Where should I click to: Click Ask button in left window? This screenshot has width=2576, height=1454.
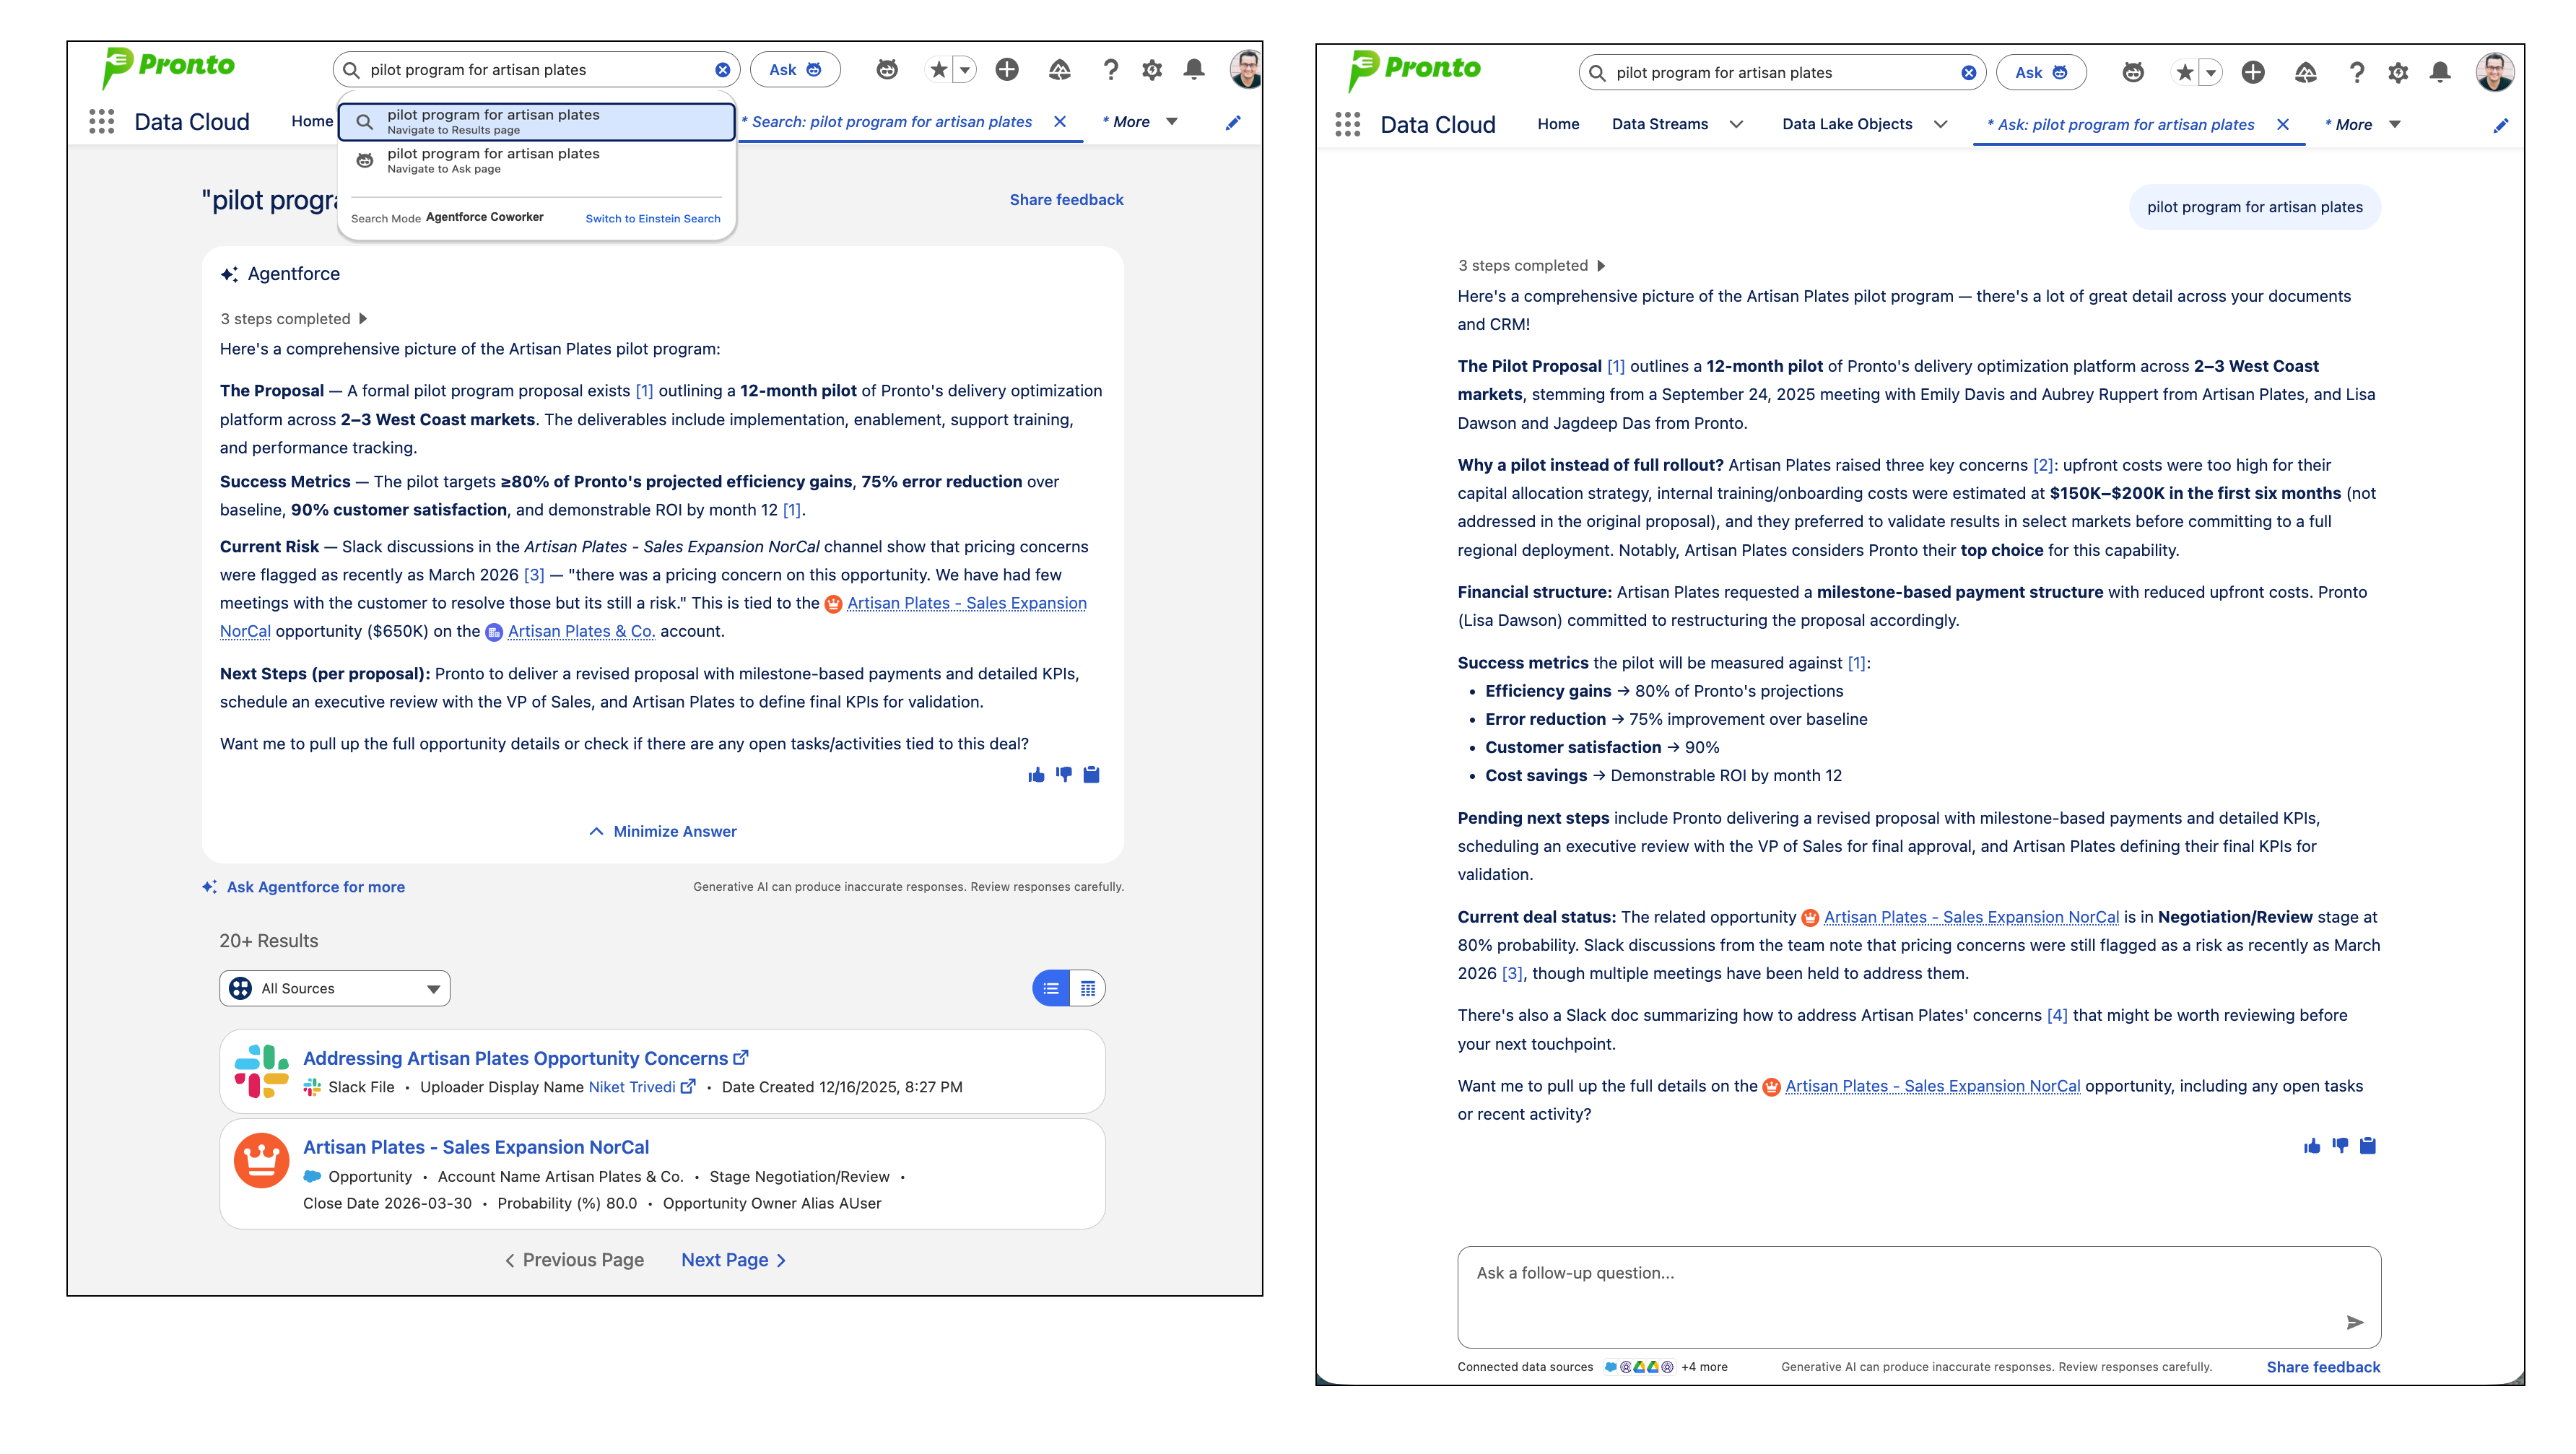(795, 70)
